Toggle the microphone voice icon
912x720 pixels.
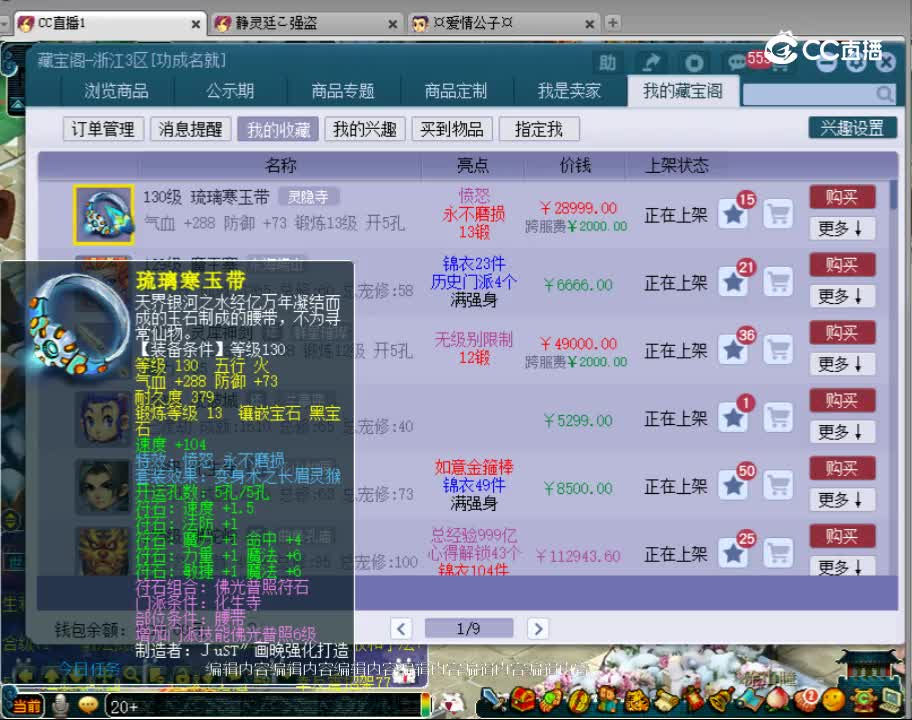pyautogui.click(x=60, y=705)
